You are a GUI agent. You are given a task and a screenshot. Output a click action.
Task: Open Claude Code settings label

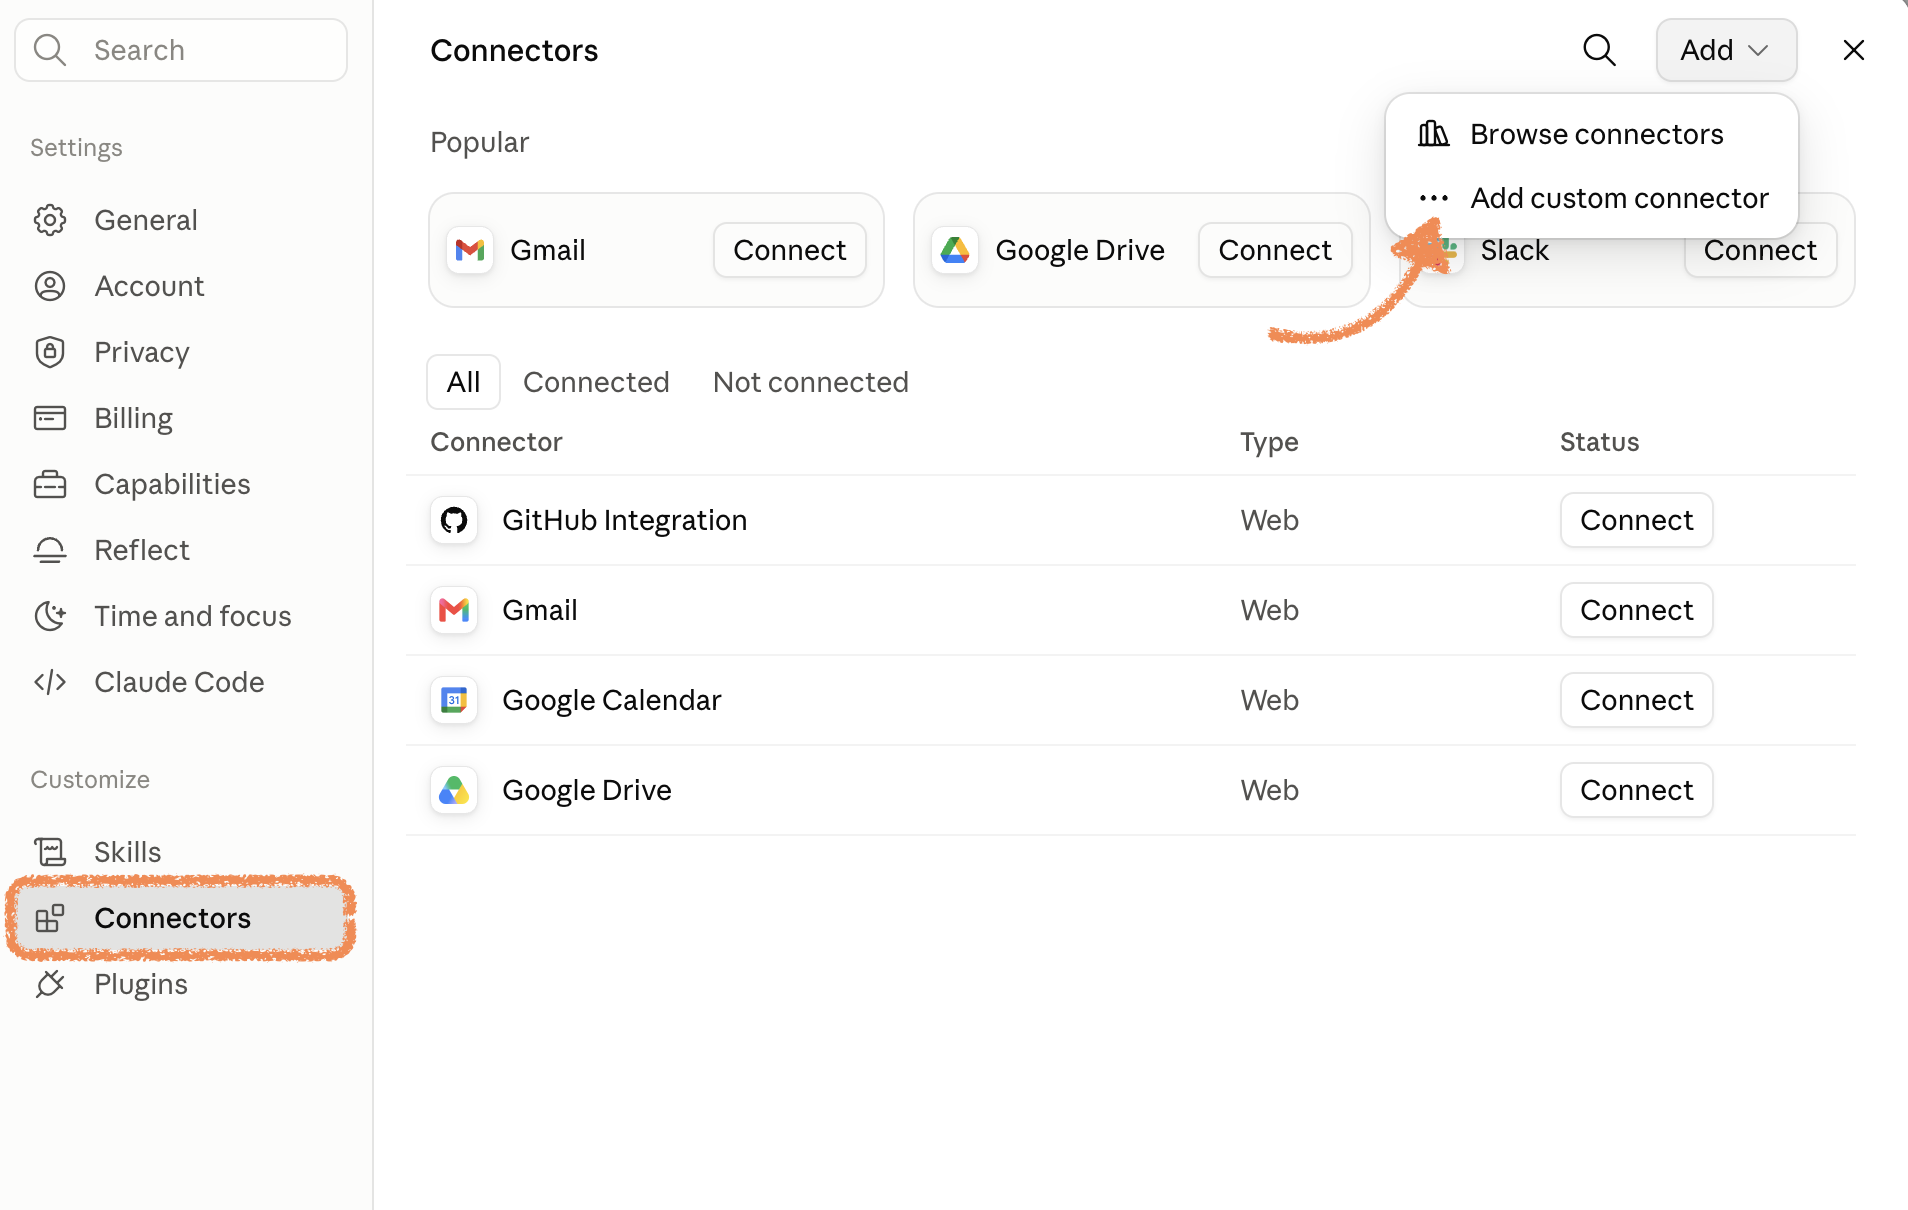[179, 682]
